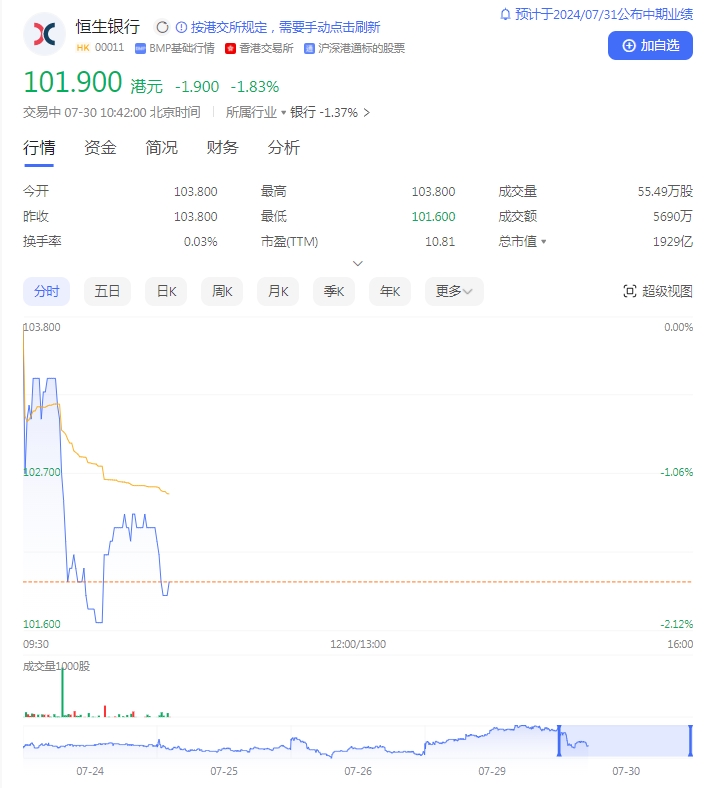Switch to 资金 tab
This screenshot has width=711, height=788.
pos(100,148)
